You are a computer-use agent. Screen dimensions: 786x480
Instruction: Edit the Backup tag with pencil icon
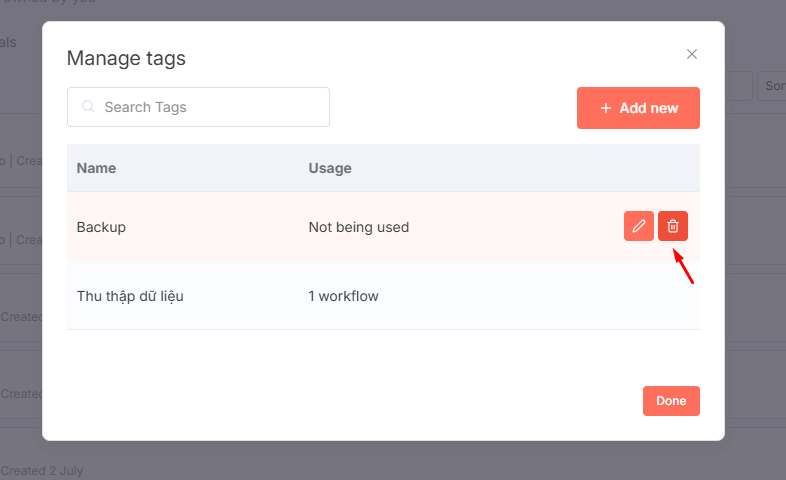[x=639, y=226]
